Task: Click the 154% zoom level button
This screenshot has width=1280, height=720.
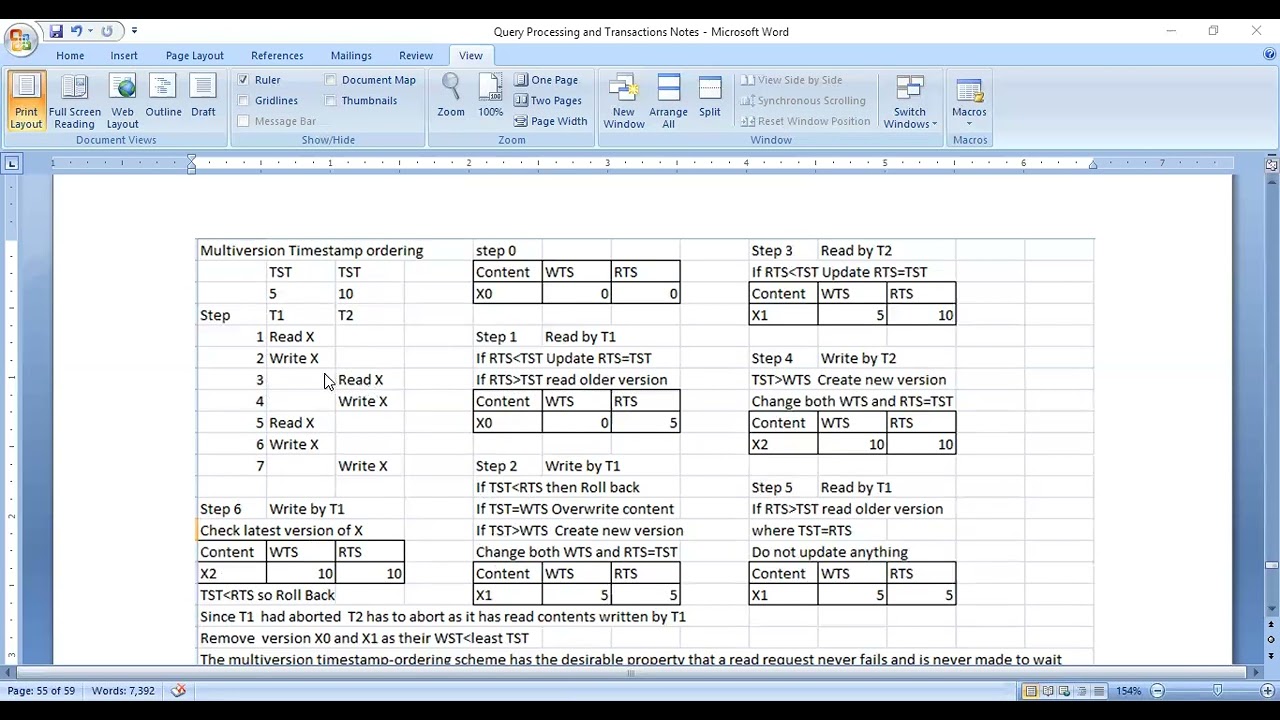Action: pos(1129,691)
